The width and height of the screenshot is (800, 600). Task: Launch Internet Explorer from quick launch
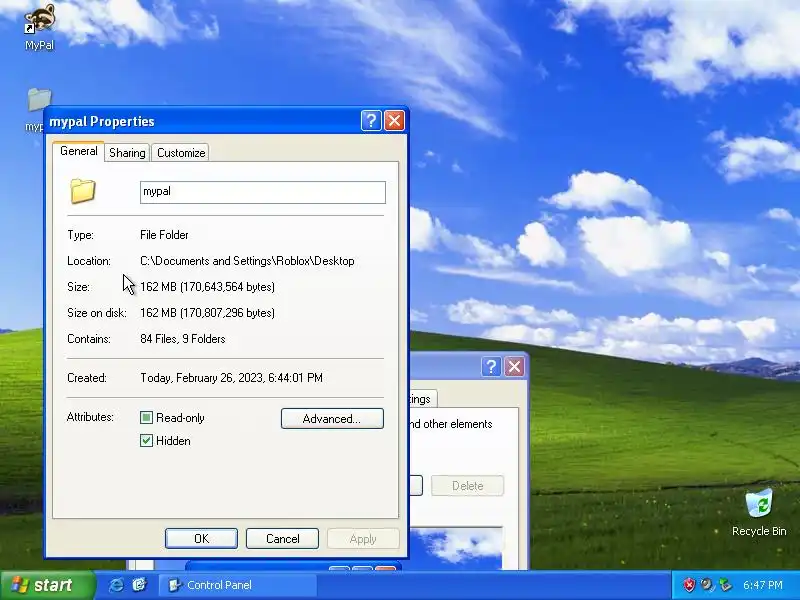tap(117, 585)
